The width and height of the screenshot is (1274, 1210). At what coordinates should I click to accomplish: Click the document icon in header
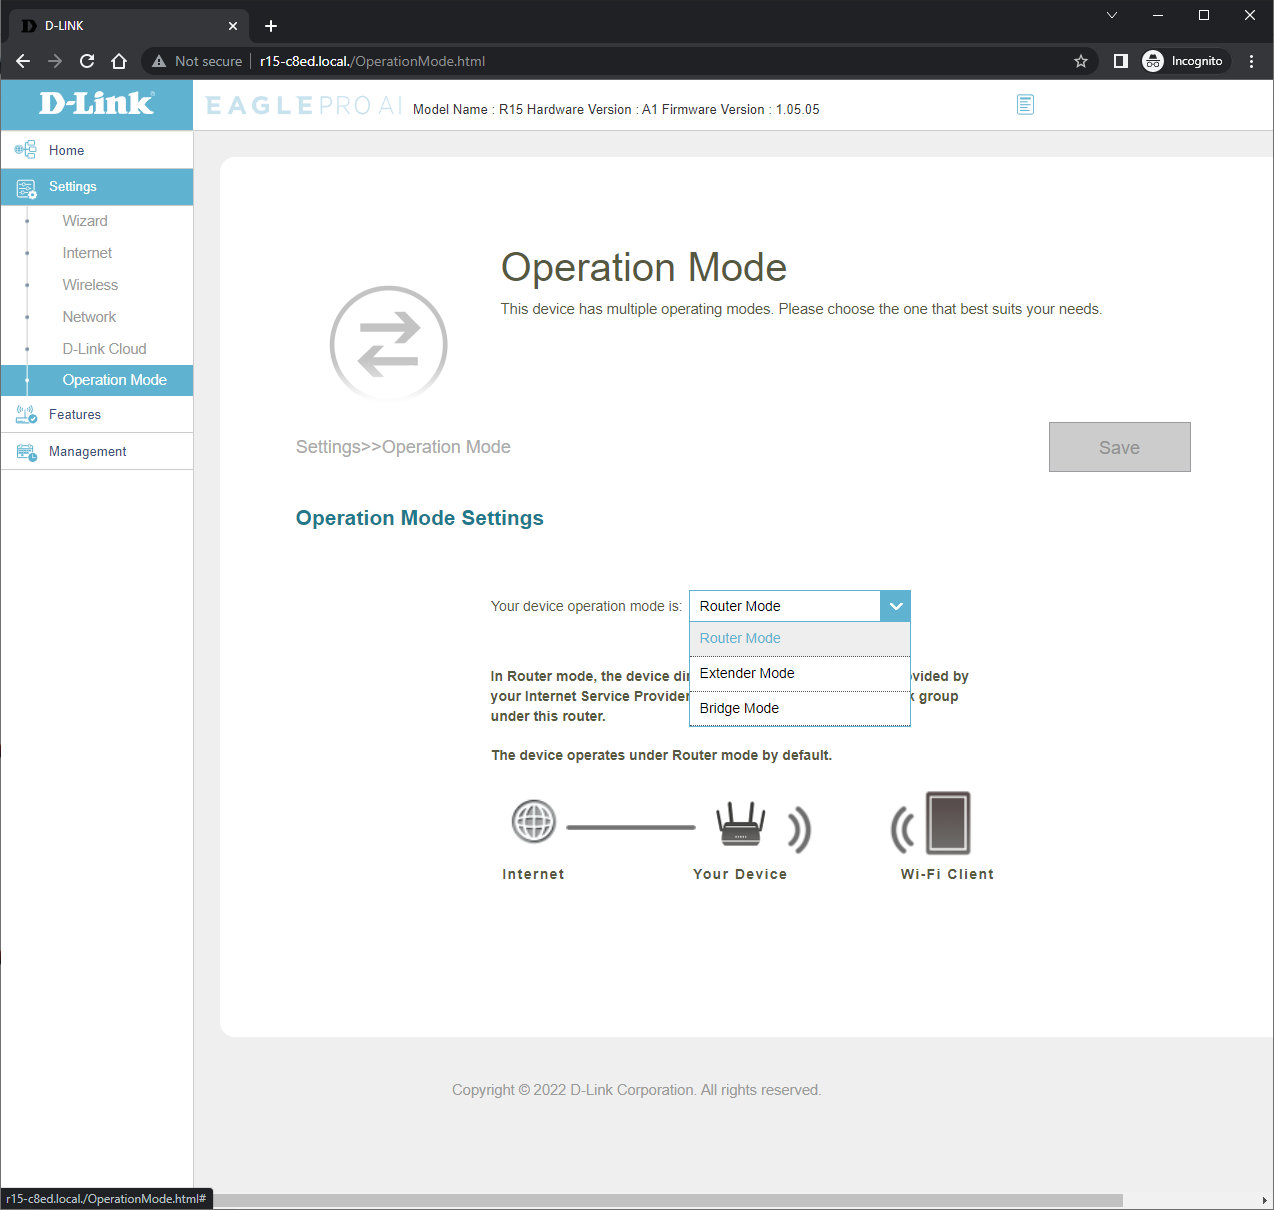tap(1025, 104)
